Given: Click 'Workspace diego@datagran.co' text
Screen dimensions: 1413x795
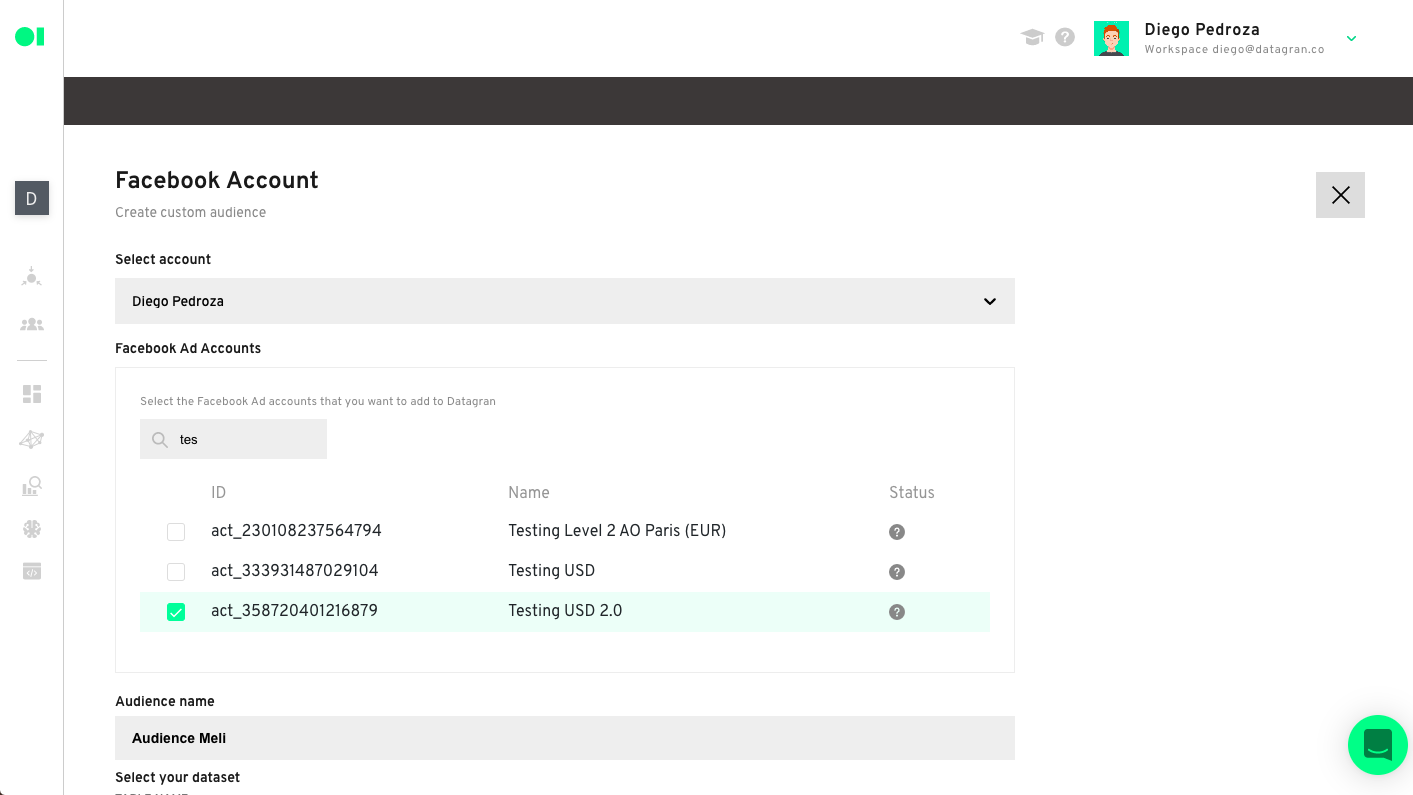Looking at the screenshot, I should coord(1234,49).
